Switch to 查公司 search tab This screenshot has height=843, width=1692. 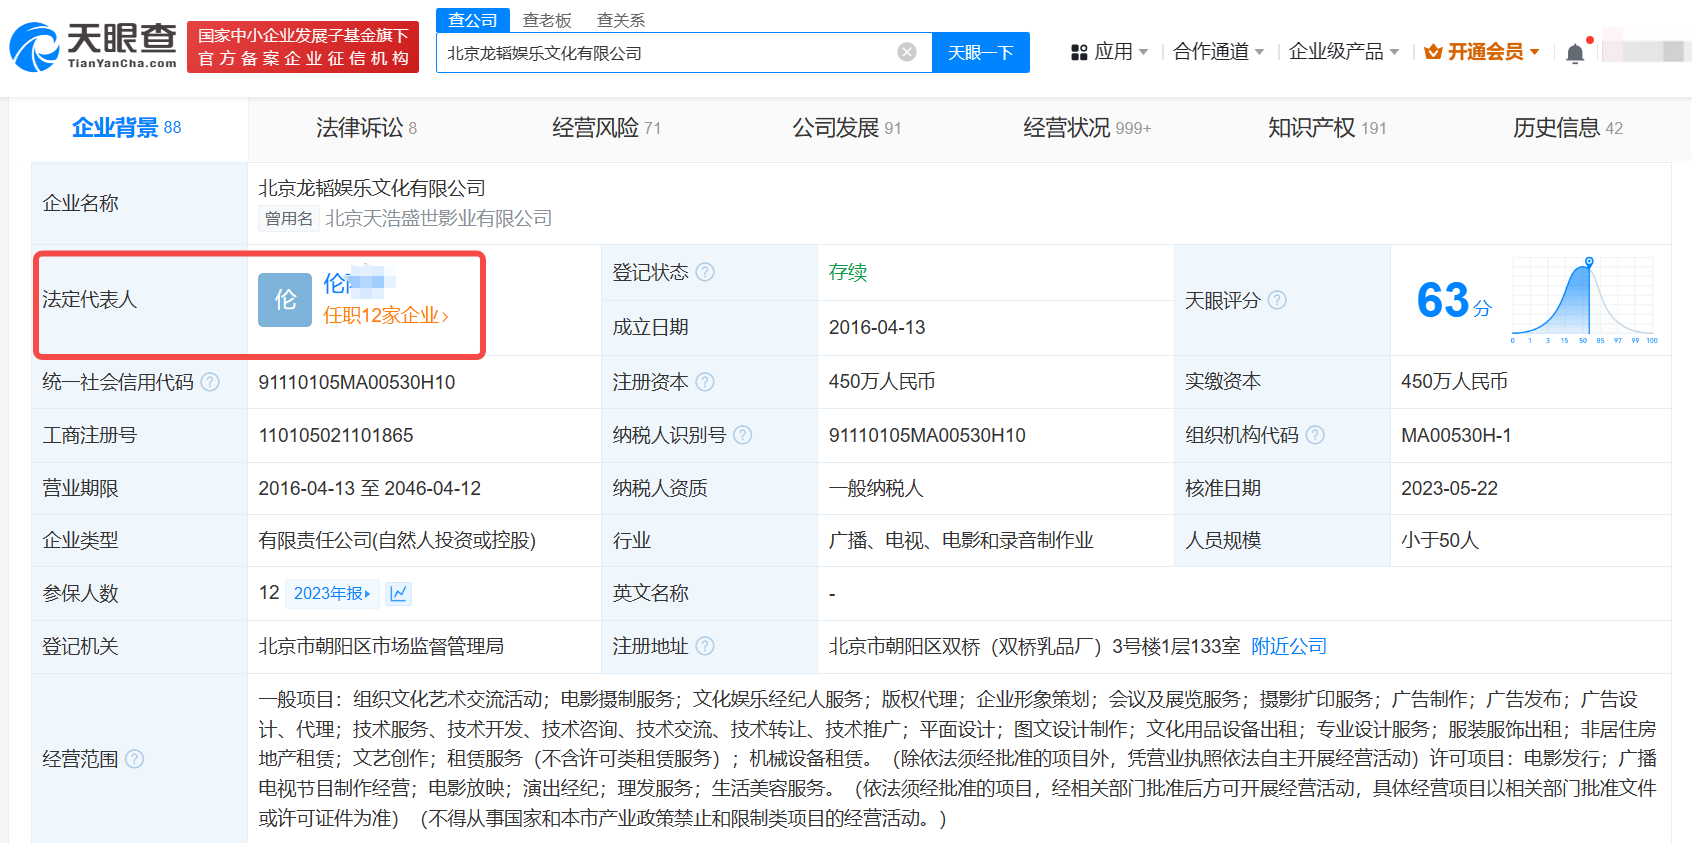pyautogui.click(x=473, y=20)
